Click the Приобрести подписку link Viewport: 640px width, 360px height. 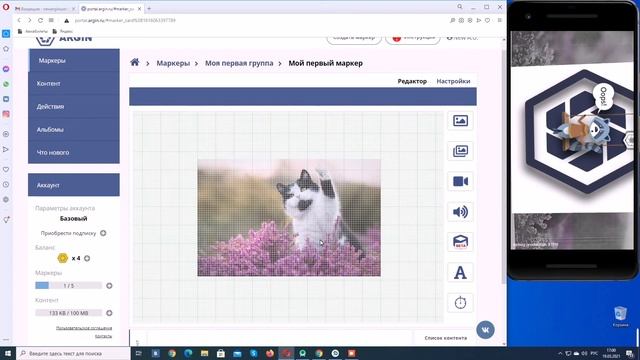click(x=68, y=233)
